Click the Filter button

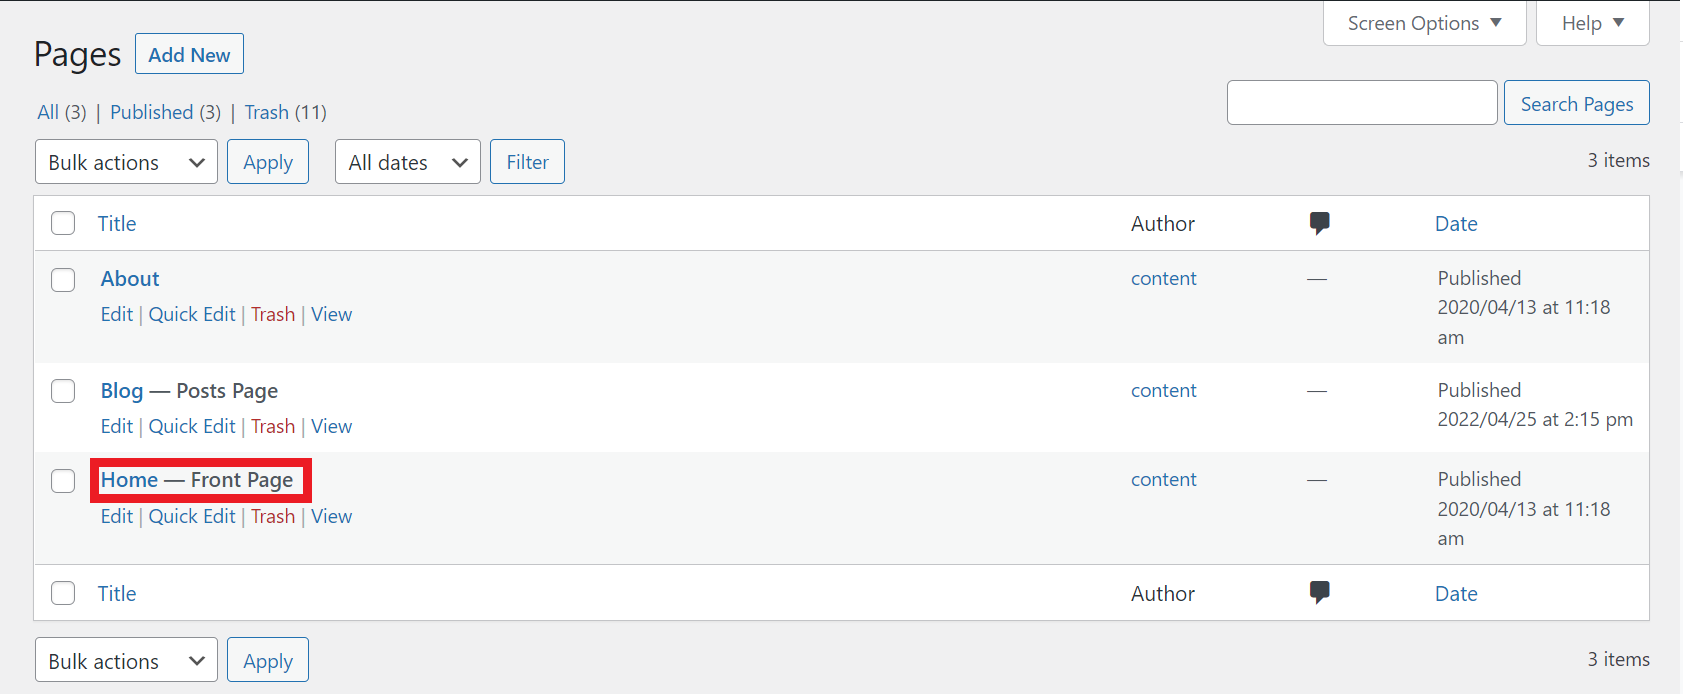tap(527, 162)
